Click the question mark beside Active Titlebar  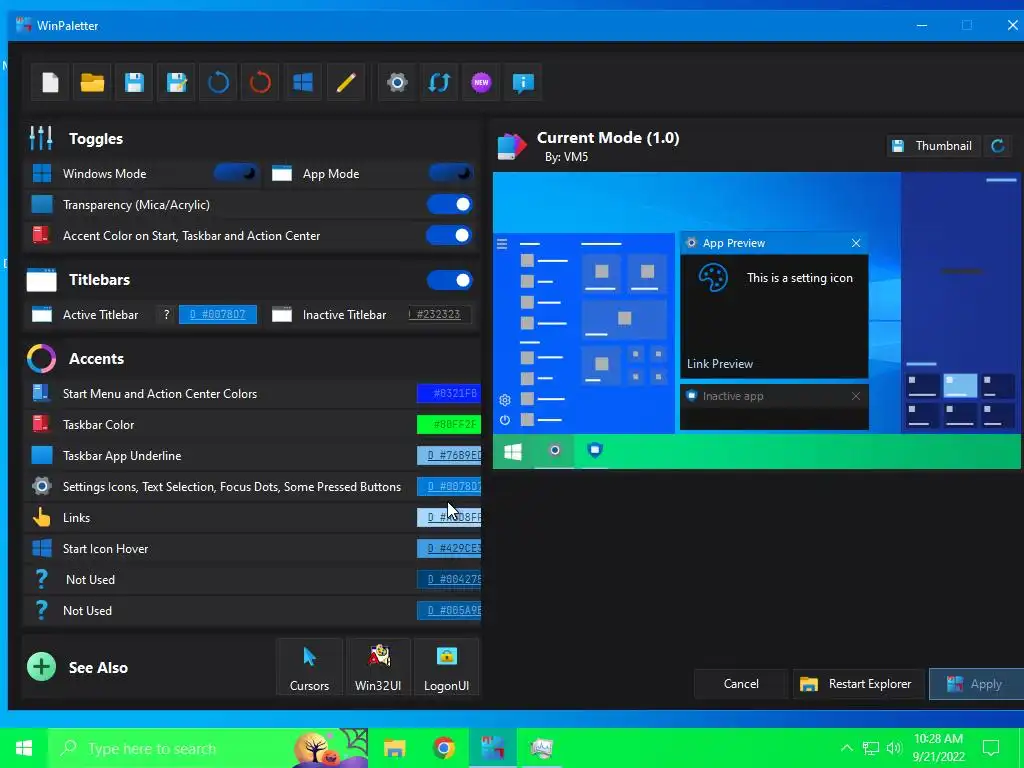(167, 314)
